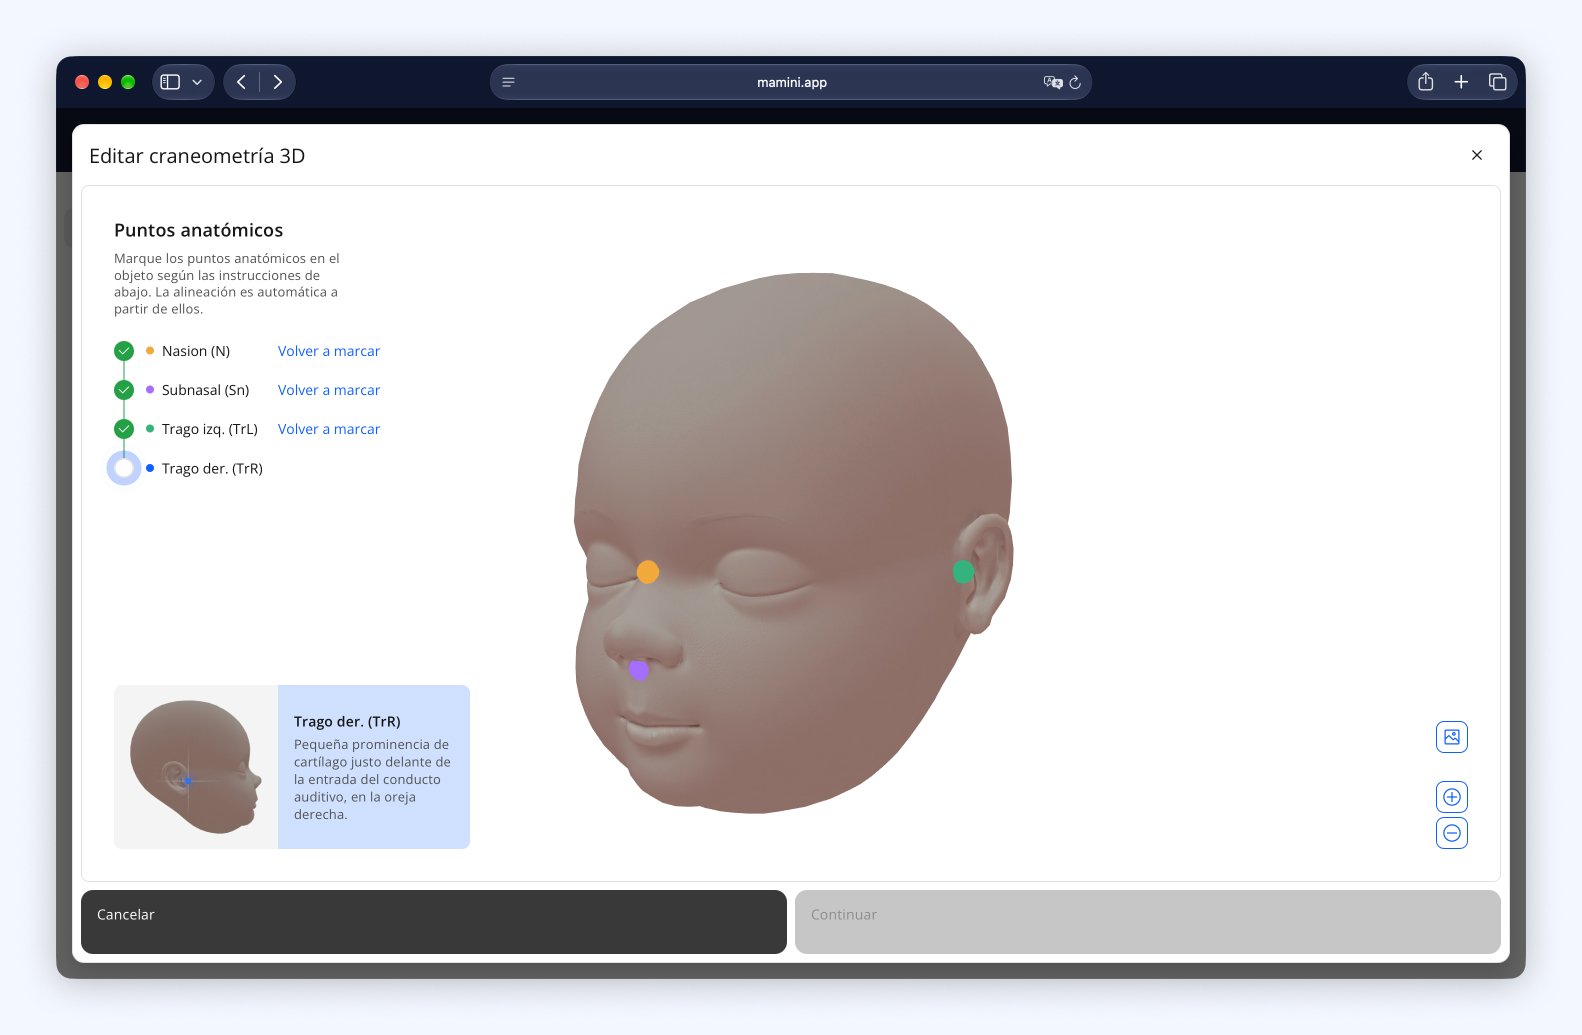Open the reader view icon in address bar
The image size is (1582, 1035).
[508, 82]
